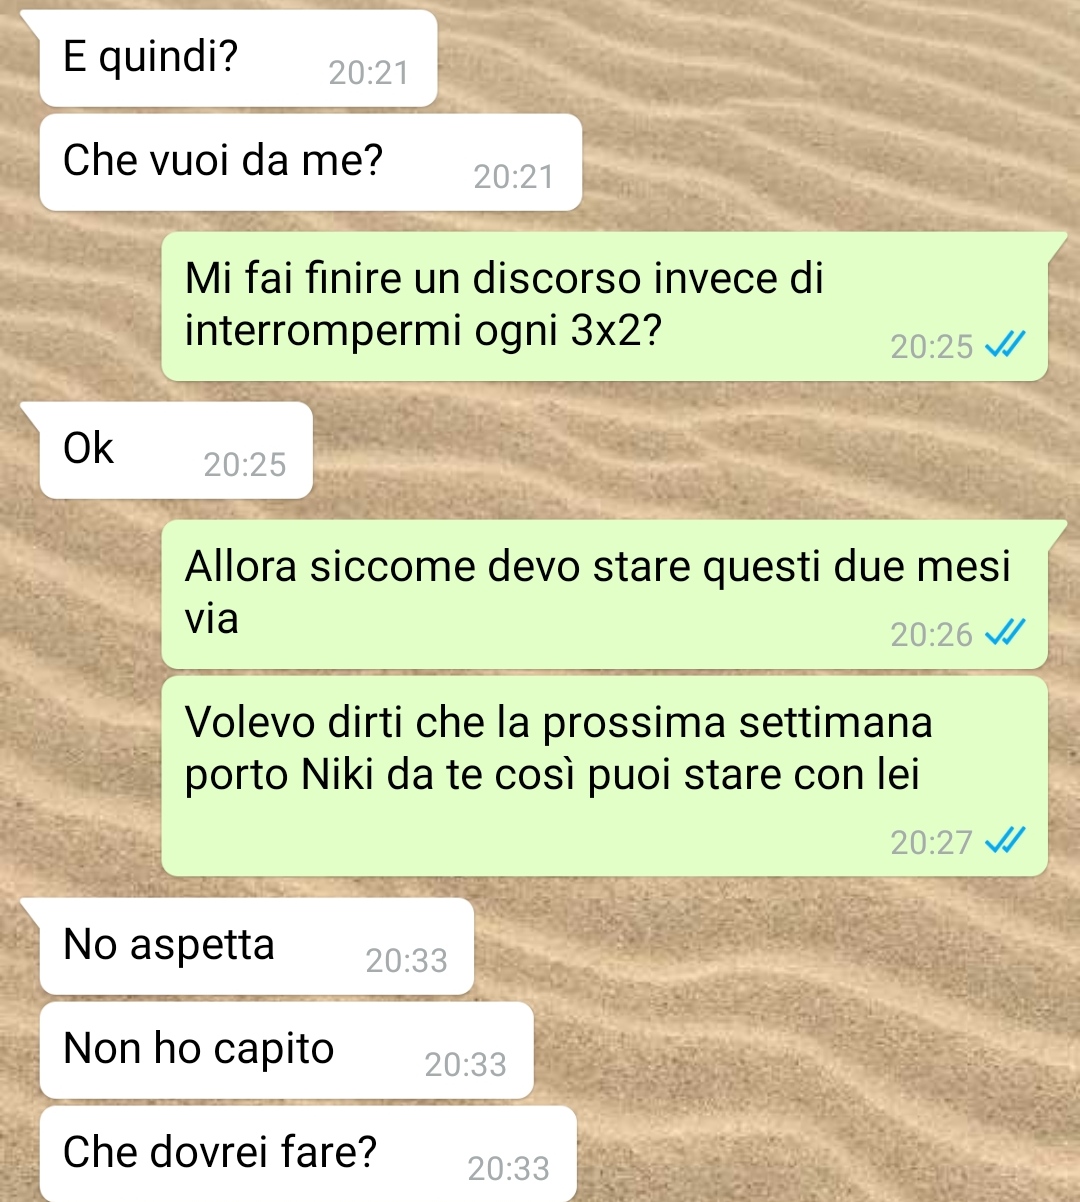1080x1202 pixels.
Task: Click the 20:33 timestamp on 'No aspetta'
Action: pos(406,961)
